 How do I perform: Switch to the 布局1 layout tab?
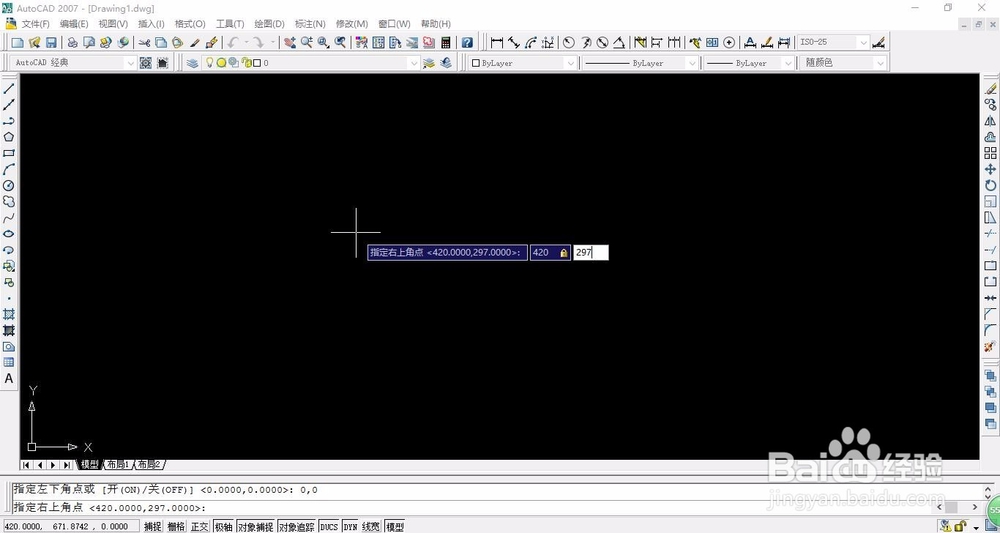pyautogui.click(x=118, y=465)
